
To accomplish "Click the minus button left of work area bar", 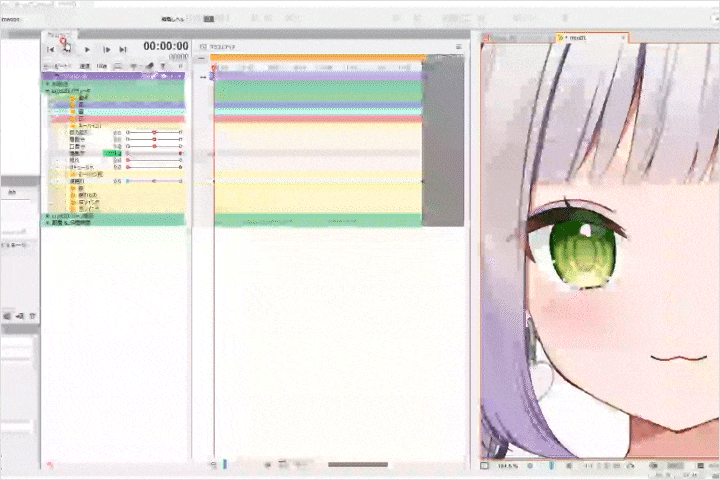I will click(x=201, y=58).
